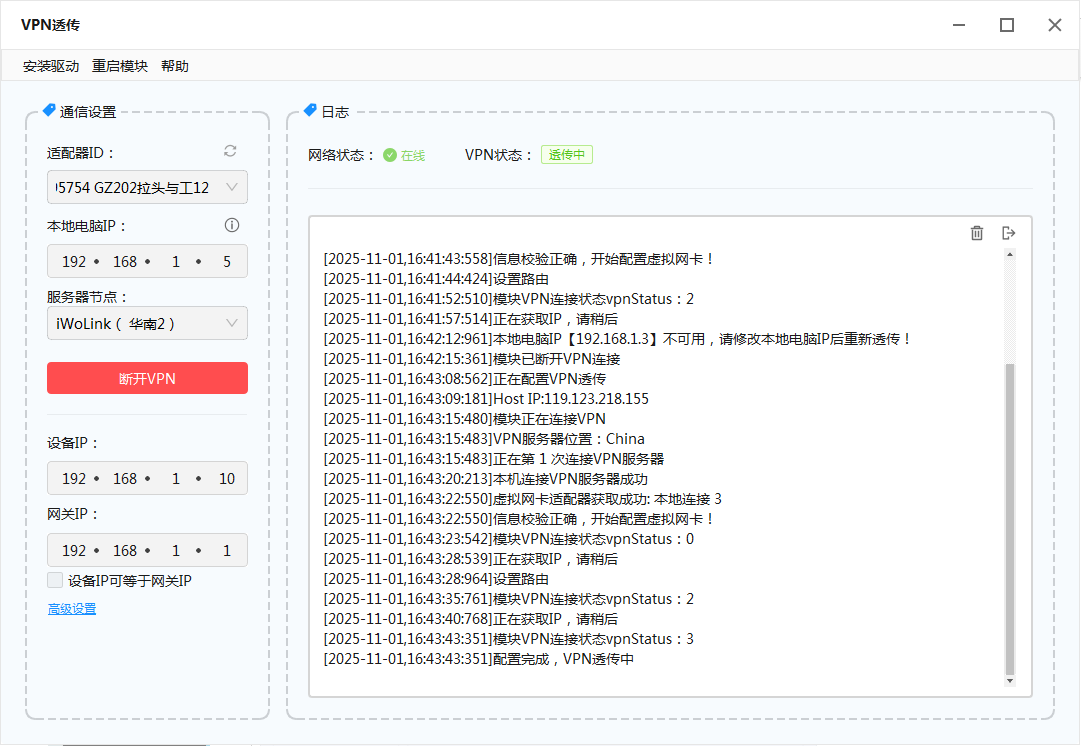The height and width of the screenshot is (746, 1081).
Task: Click the log scrollbar down arrow
Action: click(x=1010, y=681)
